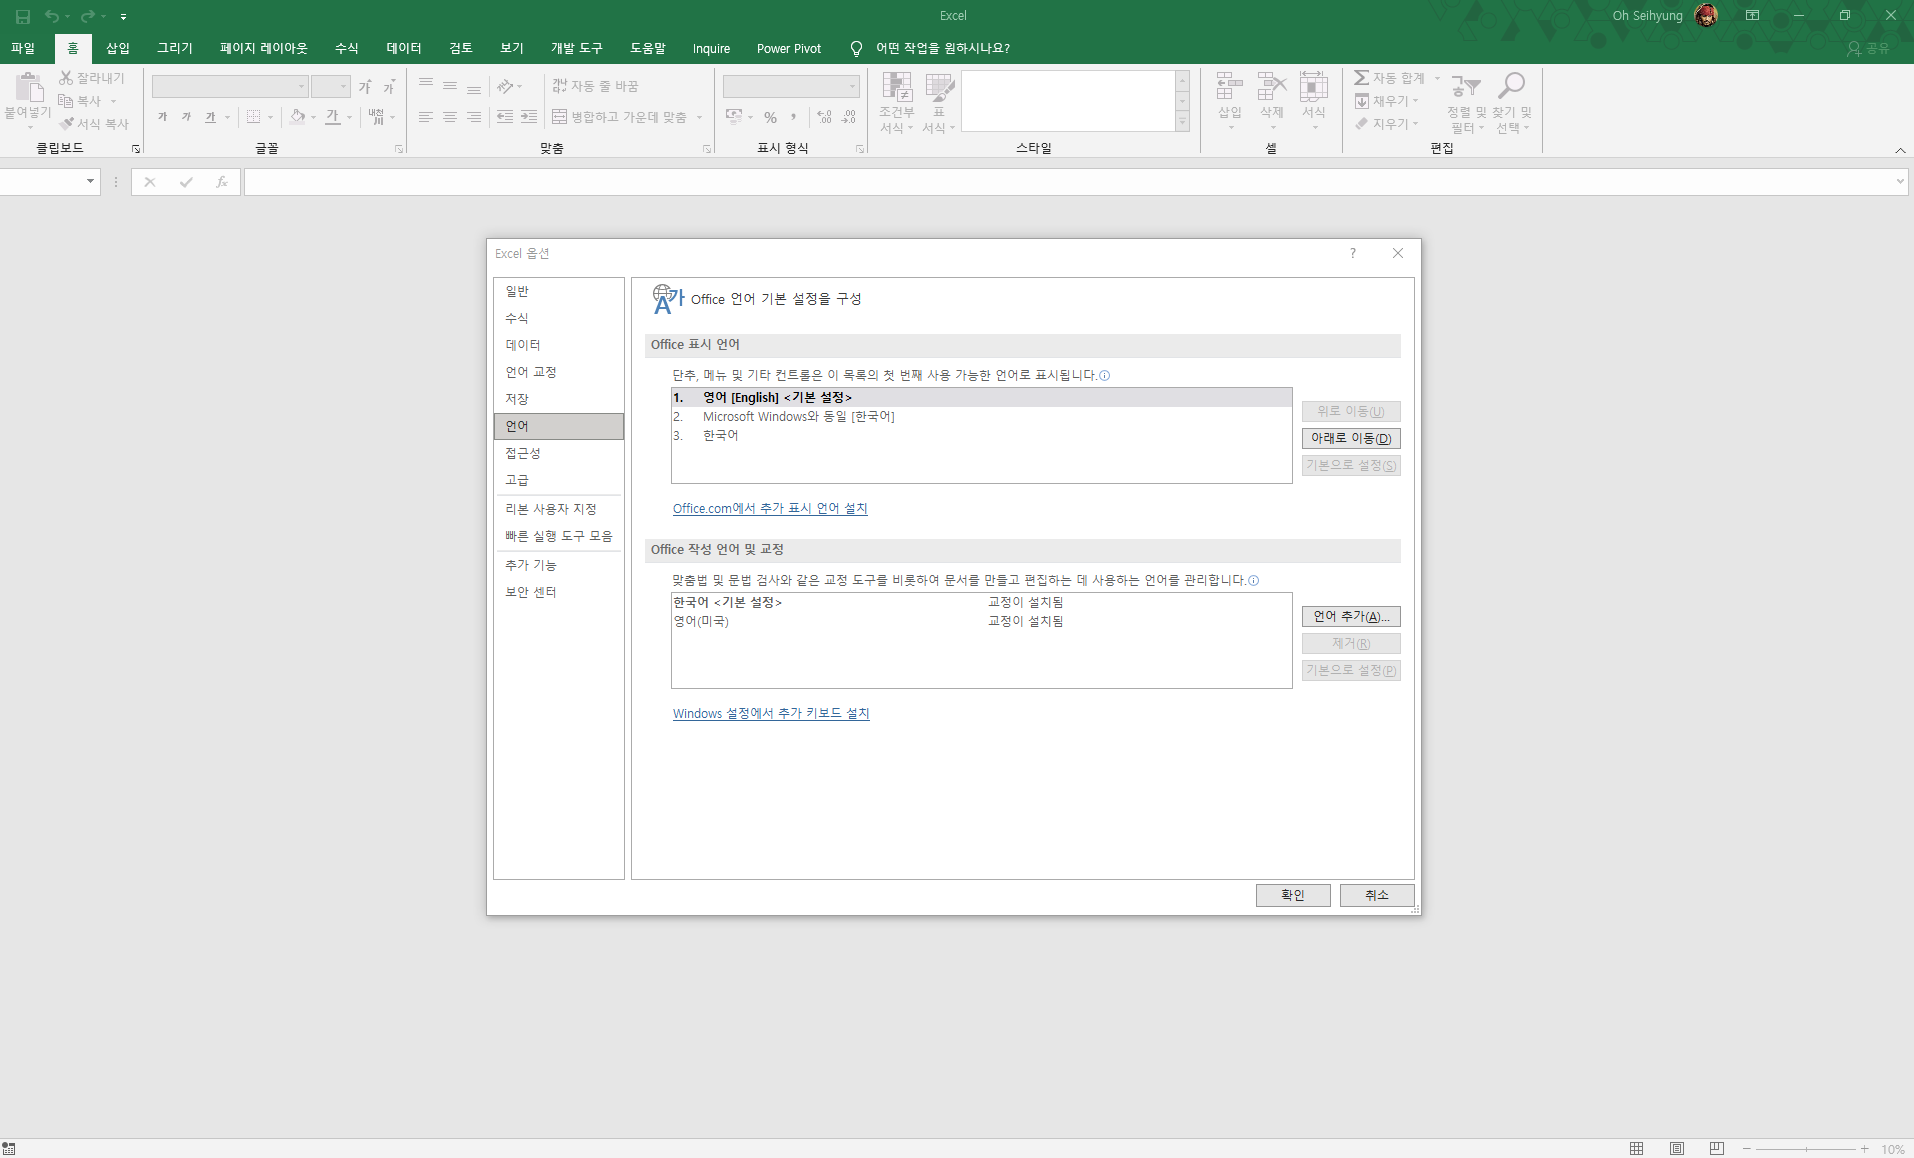Click the cell Format (서식) icon
The image size is (1914, 1158).
pyautogui.click(x=1313, y=87)
